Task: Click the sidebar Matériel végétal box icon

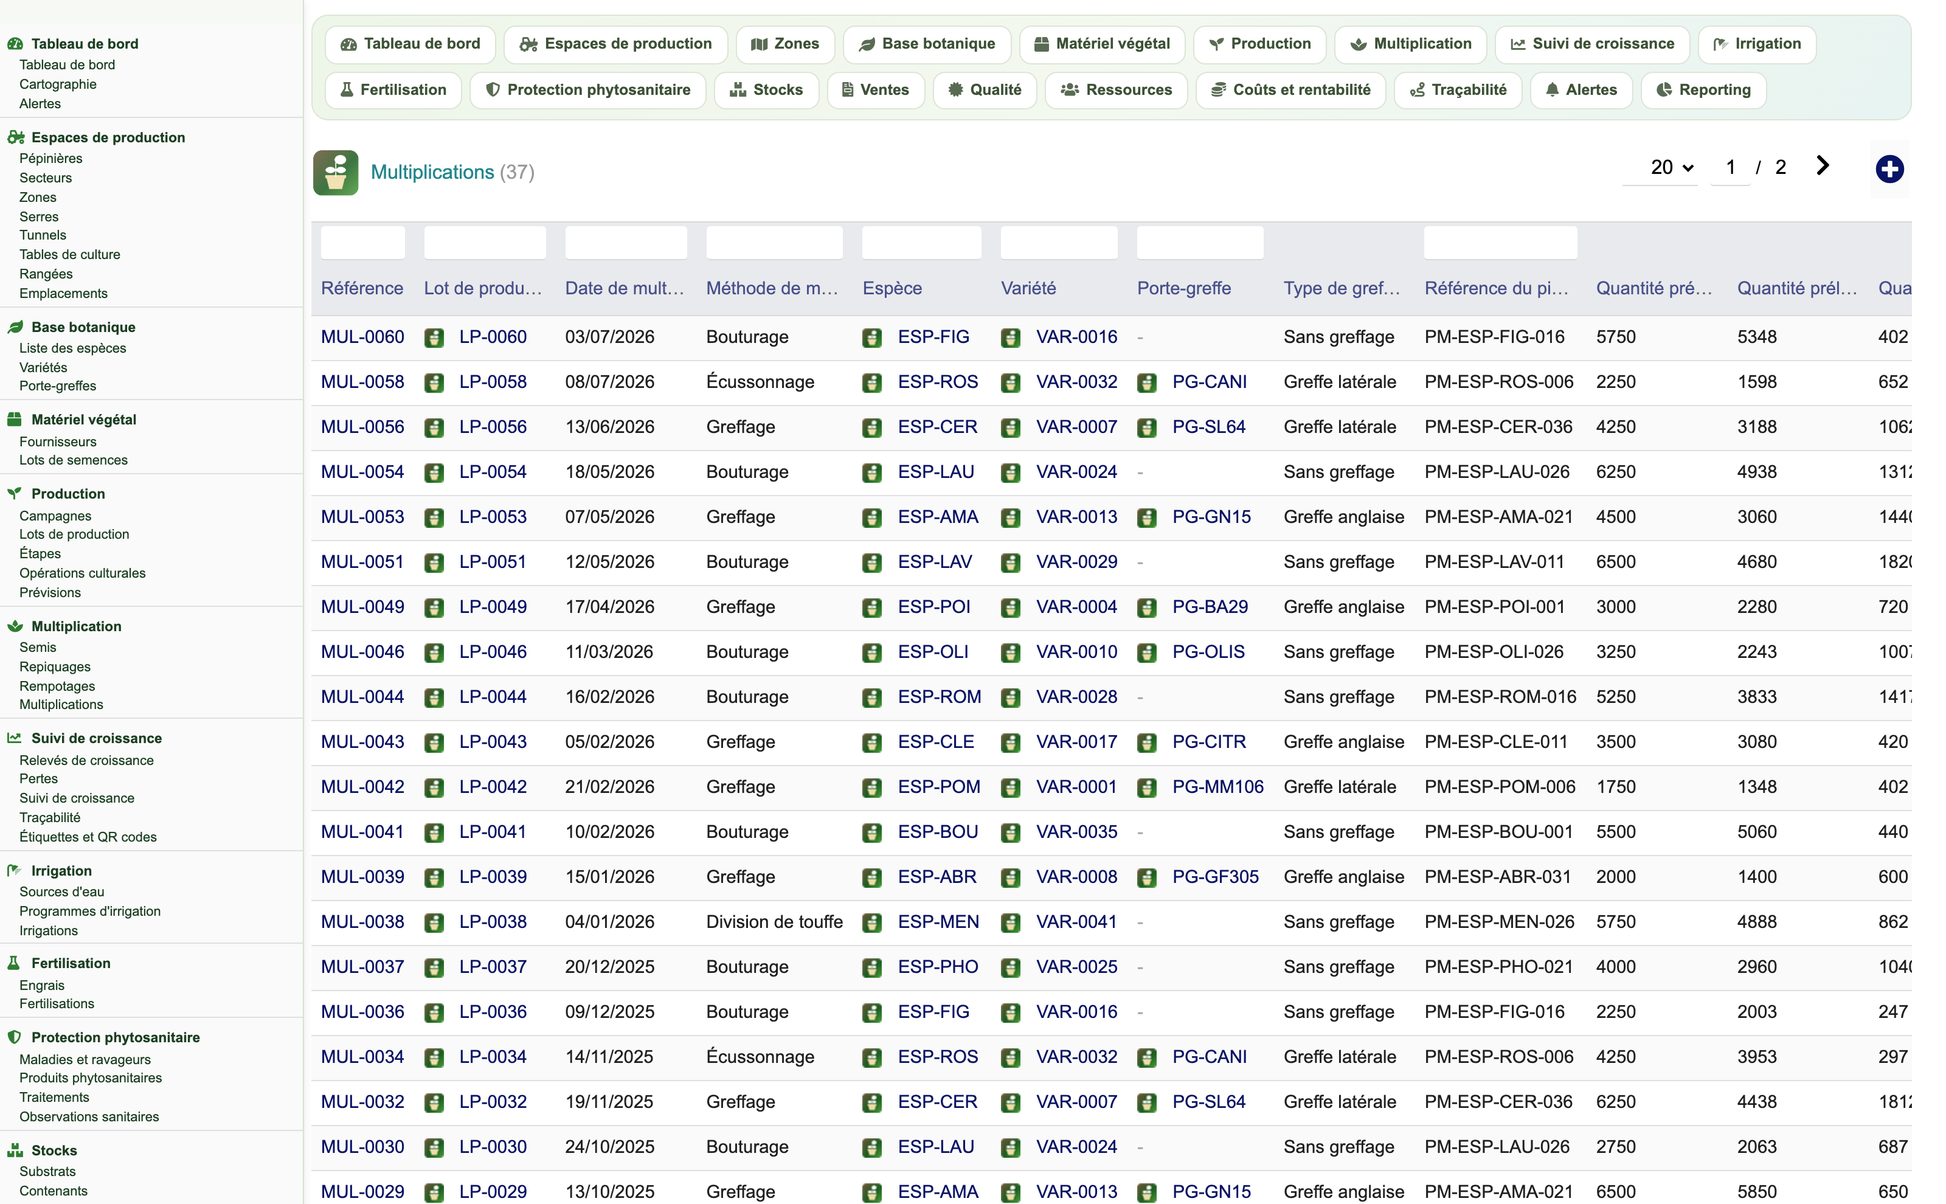Action: pos(15,420)
